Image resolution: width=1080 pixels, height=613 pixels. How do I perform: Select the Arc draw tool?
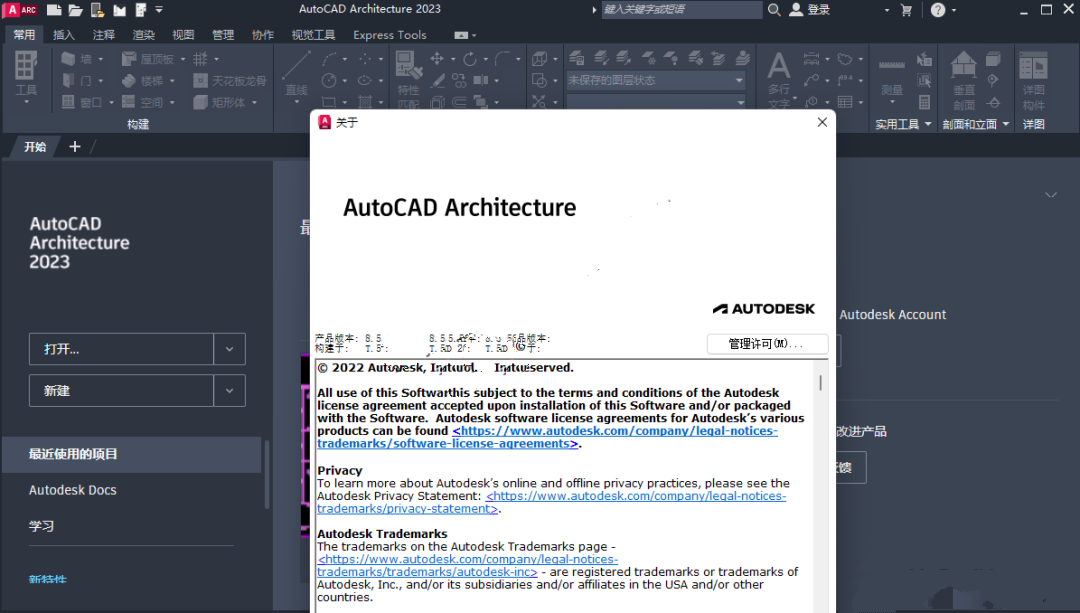(330, 59)
